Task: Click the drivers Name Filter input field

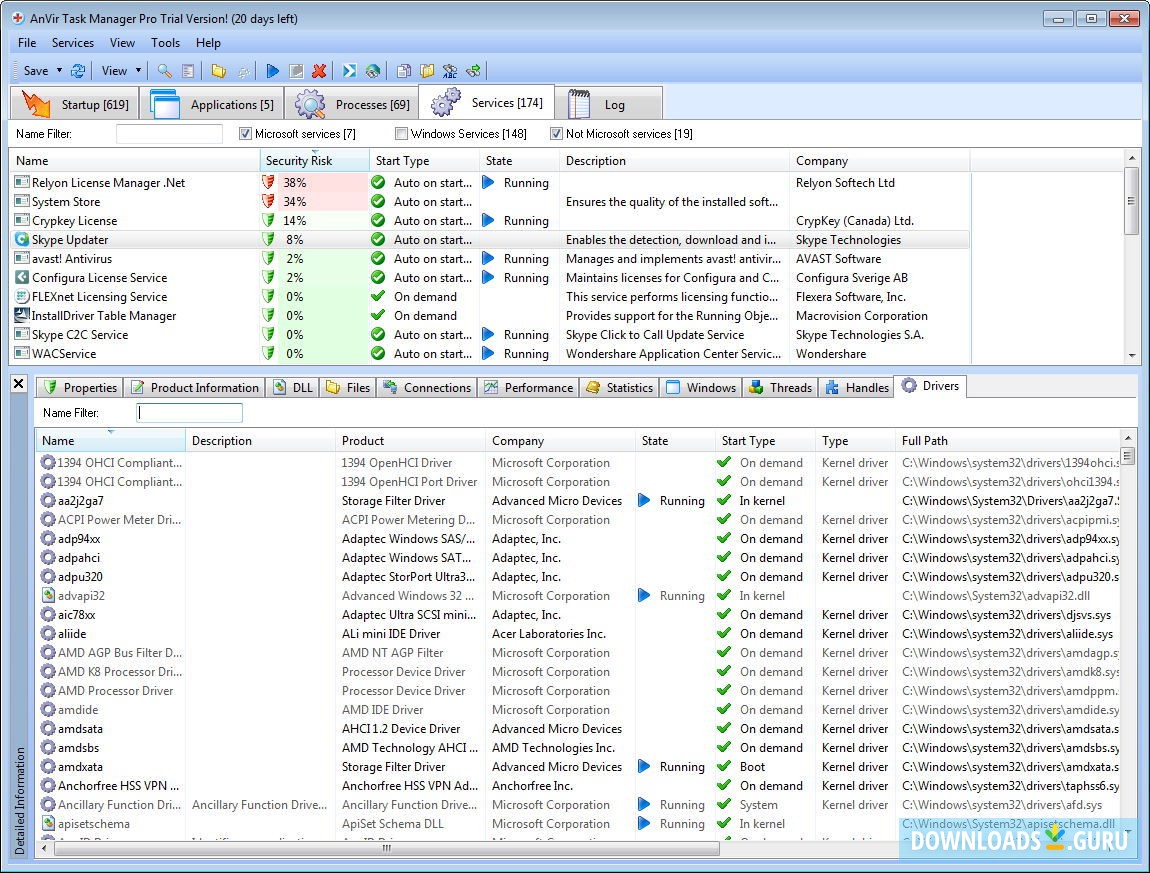Action: tap(189, 413)
